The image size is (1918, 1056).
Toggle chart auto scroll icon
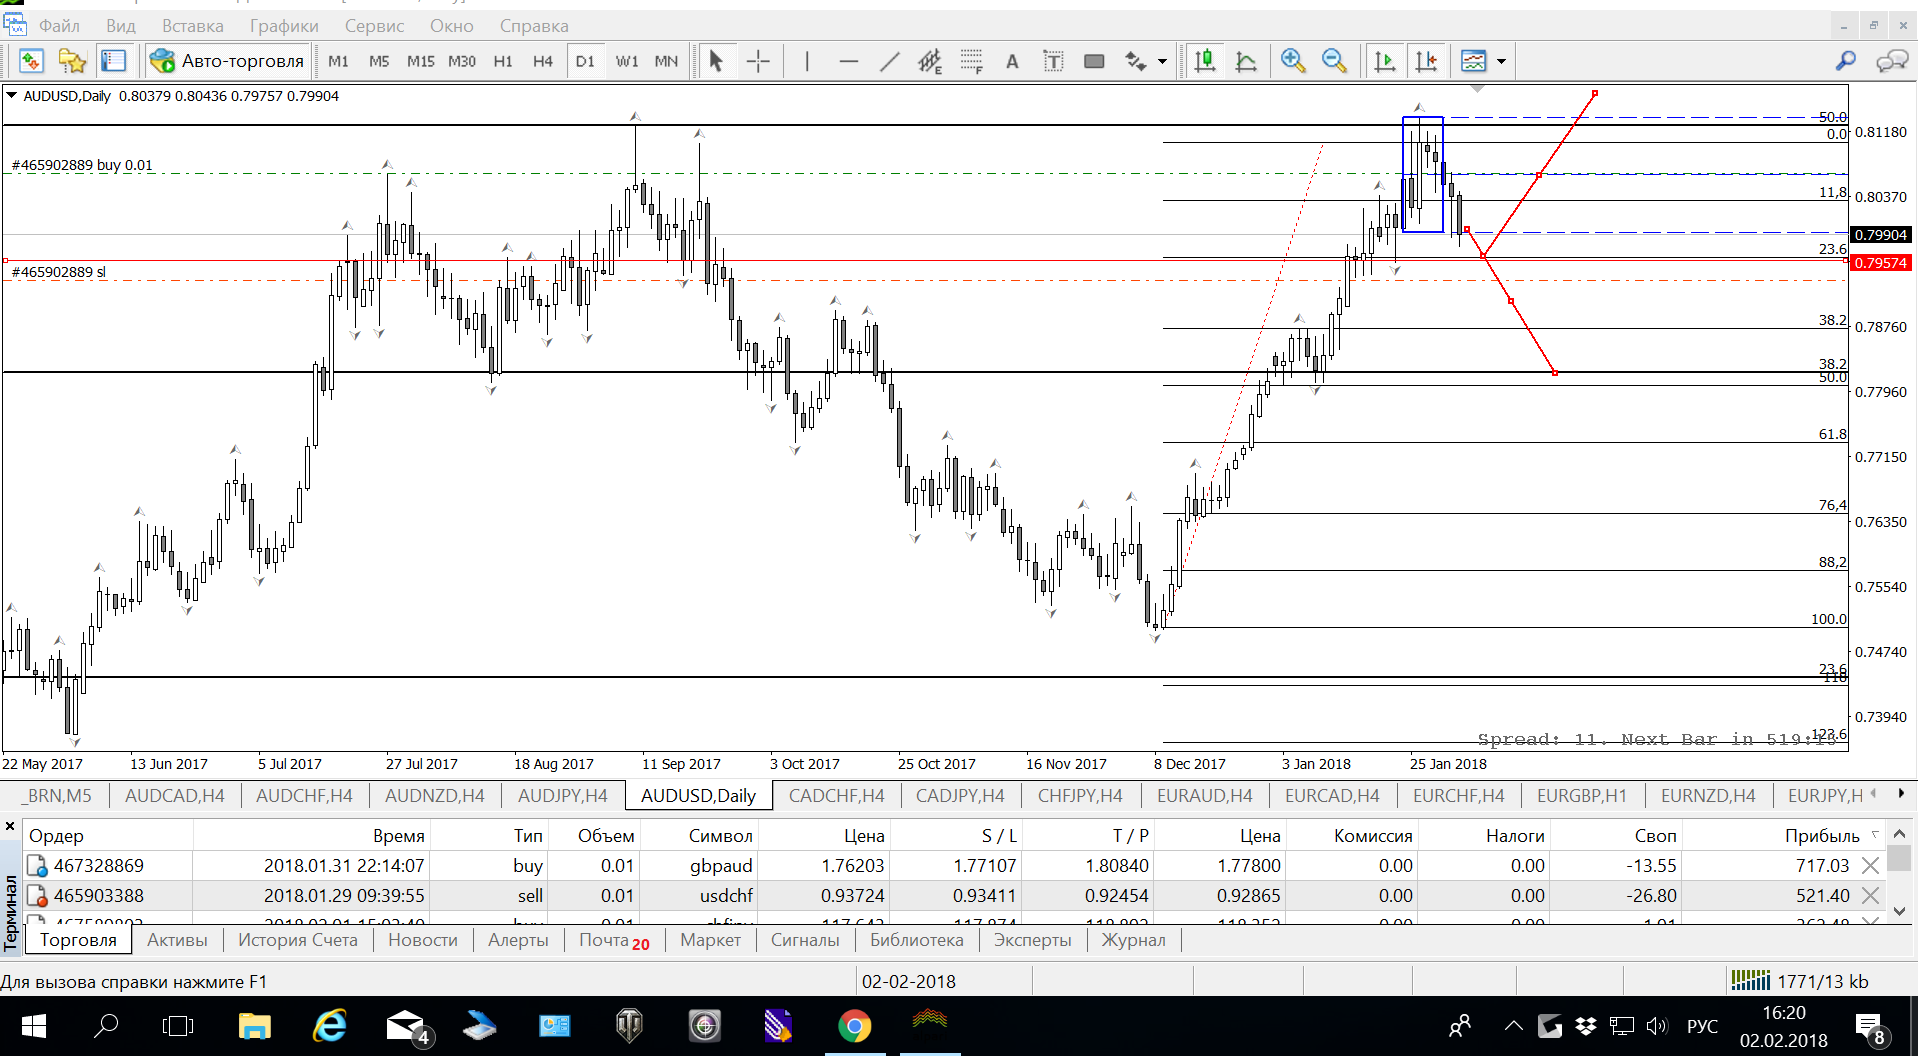pyautogui.click(x=1385, y=61)
